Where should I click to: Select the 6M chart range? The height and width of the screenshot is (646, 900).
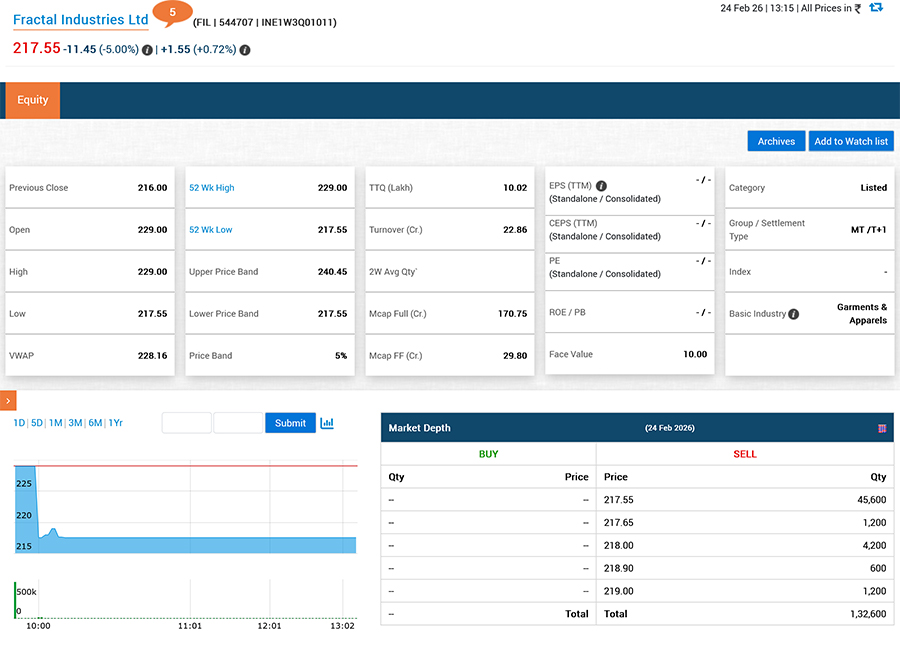tap(95, 423)
